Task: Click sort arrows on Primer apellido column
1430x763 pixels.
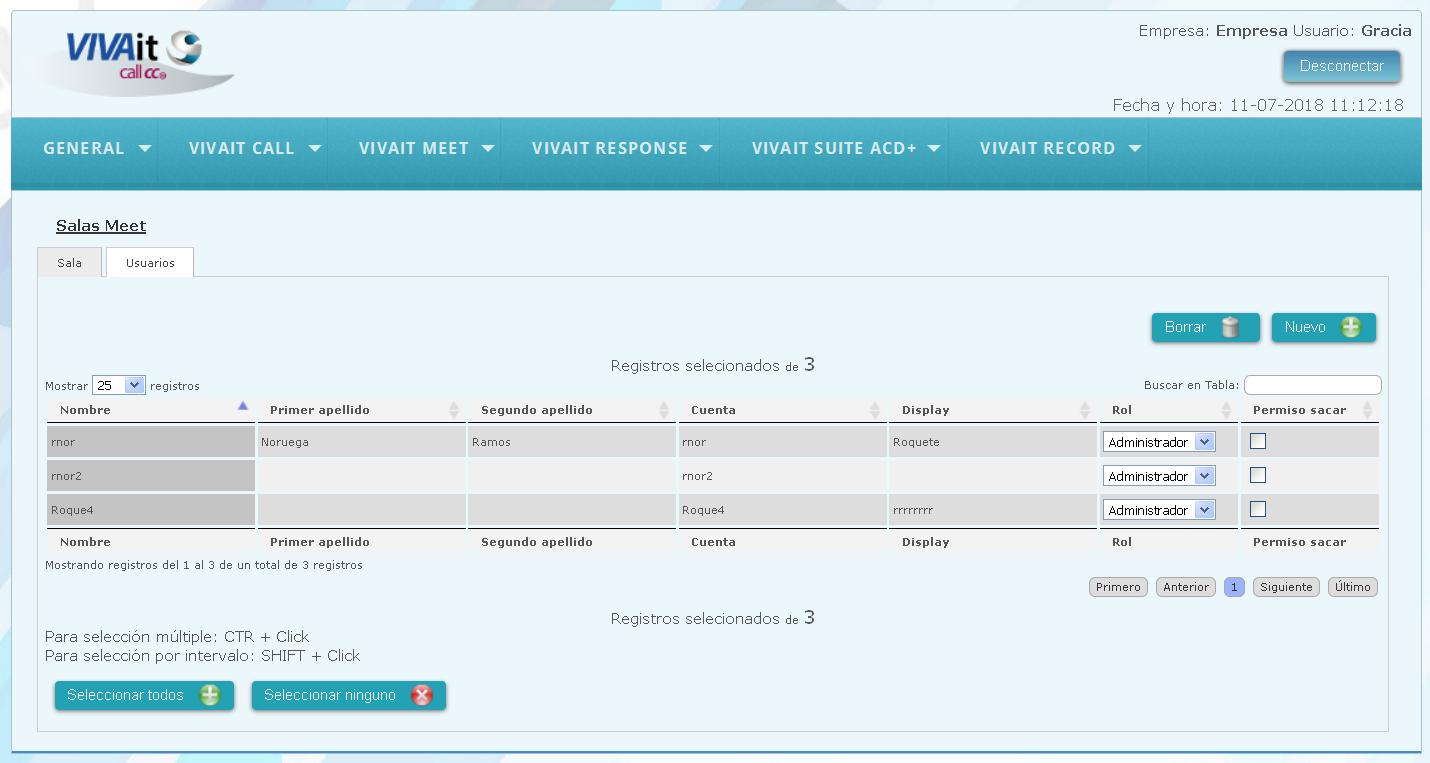Action: 454,410
